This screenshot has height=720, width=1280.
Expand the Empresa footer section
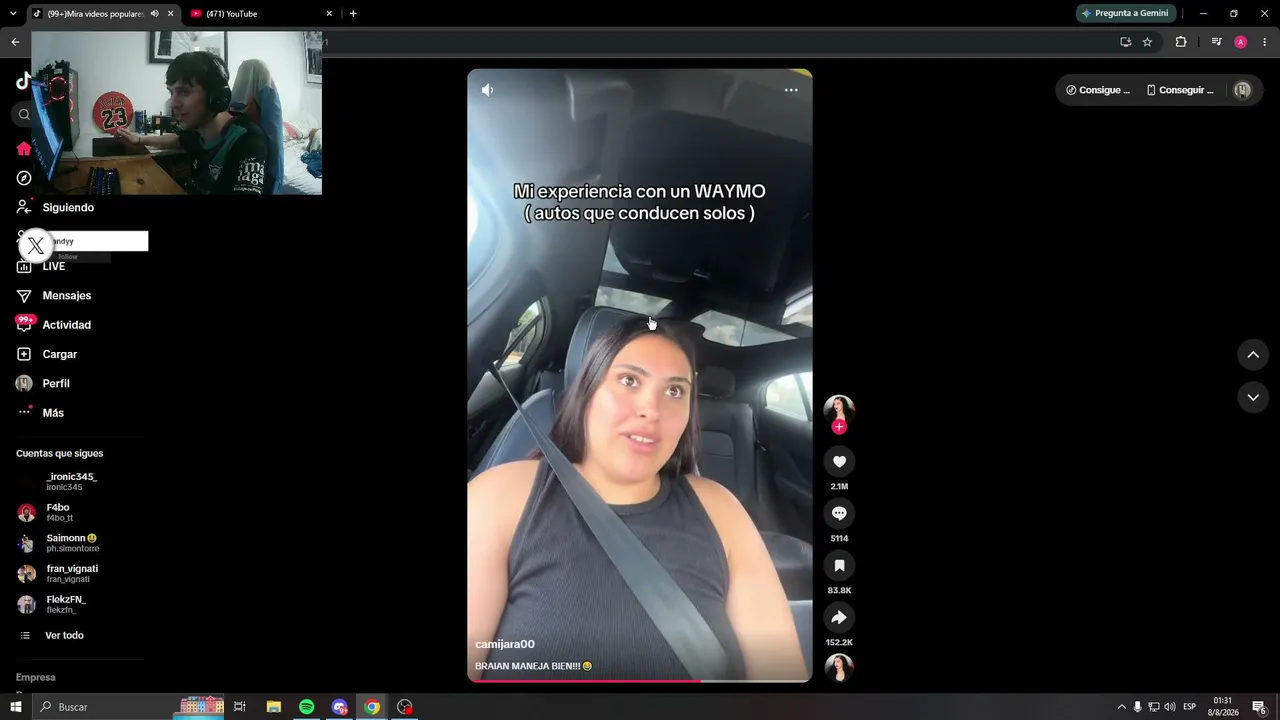pyautogui.click(x=36, y=677)
